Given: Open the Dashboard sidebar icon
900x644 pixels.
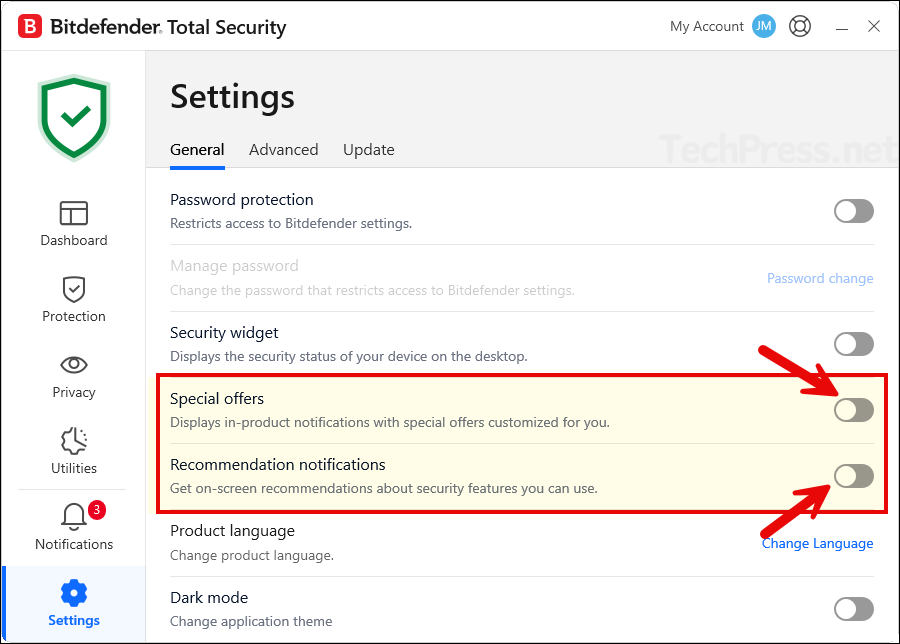Looking at the screenshot, I should tap(74, 213).
